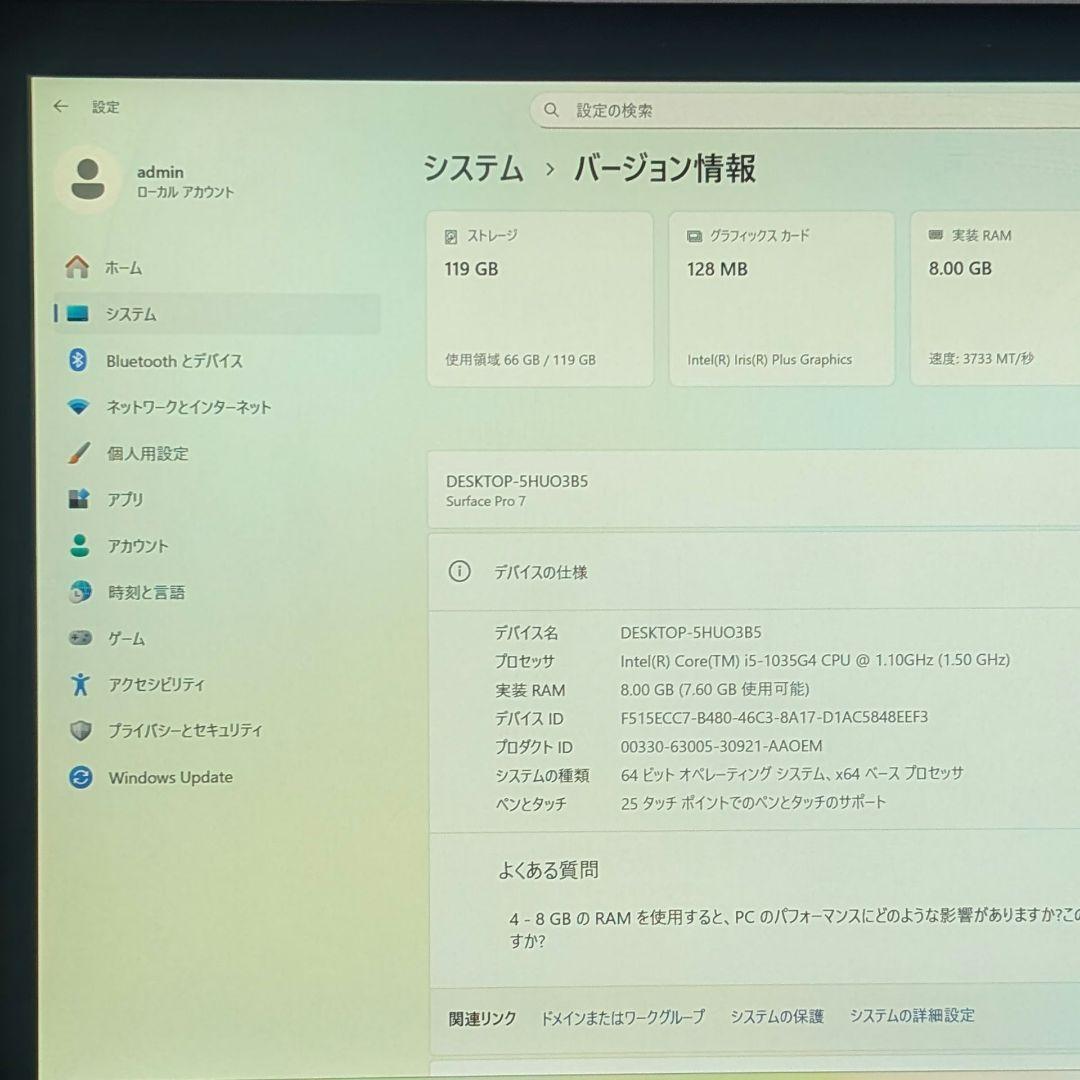Open the ドメインまたはワークグループ link

(621, 1015)
